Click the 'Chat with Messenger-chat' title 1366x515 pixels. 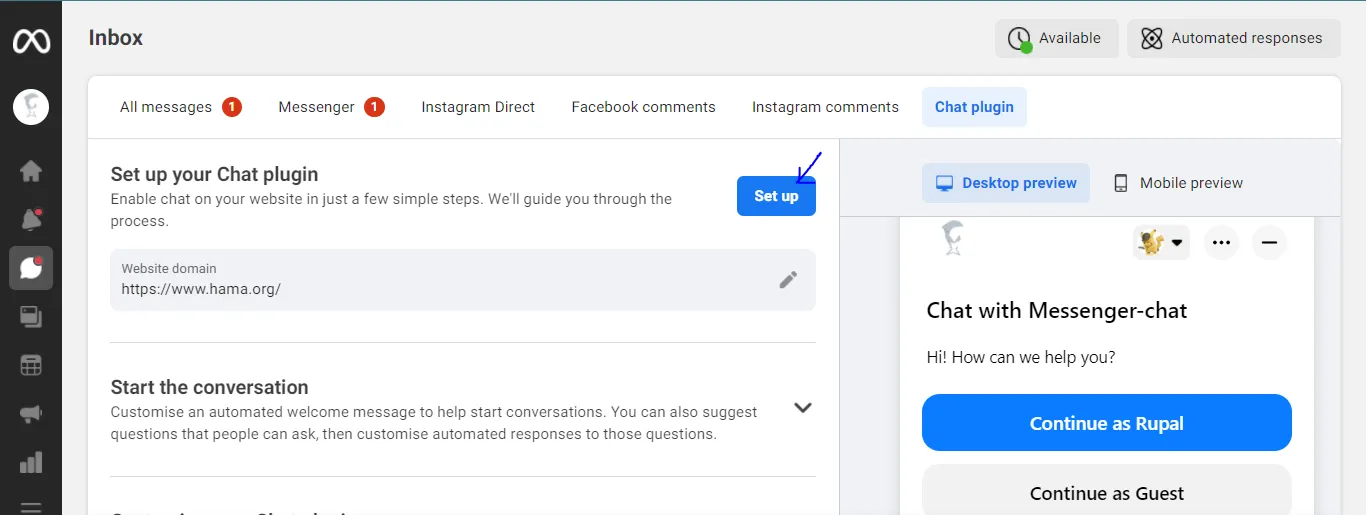[1057, 310]
